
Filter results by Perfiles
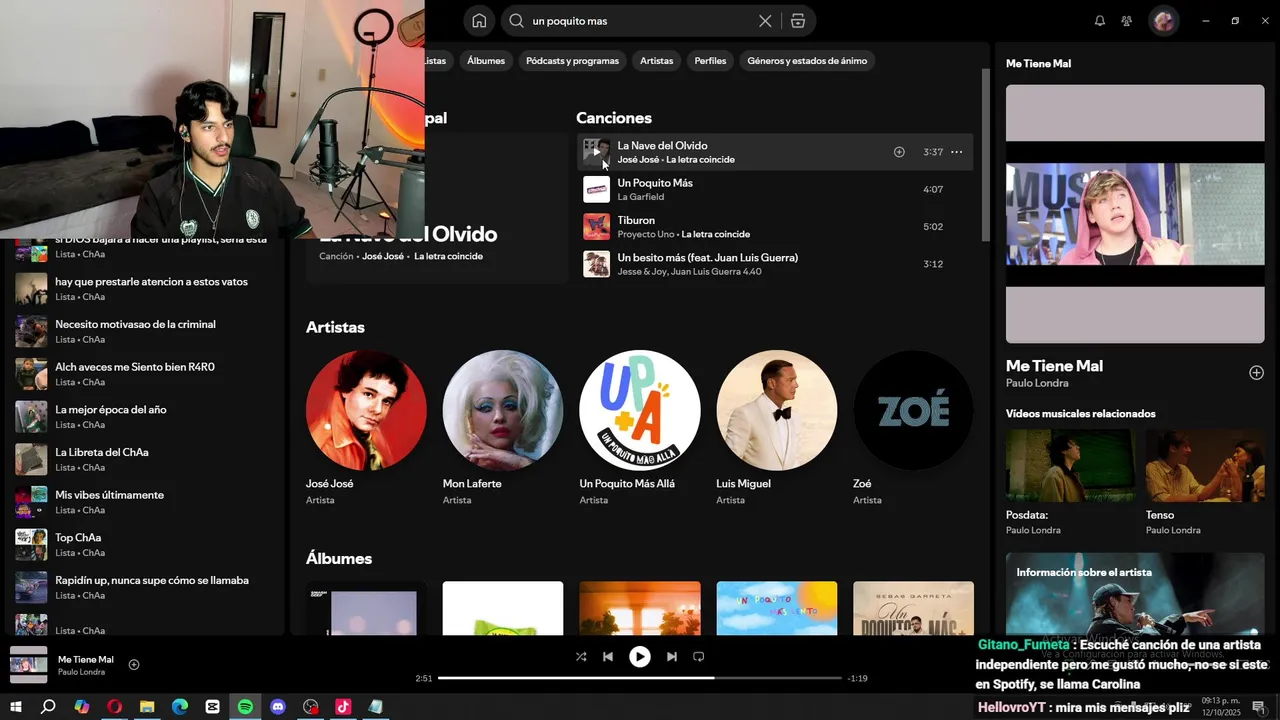710,61
